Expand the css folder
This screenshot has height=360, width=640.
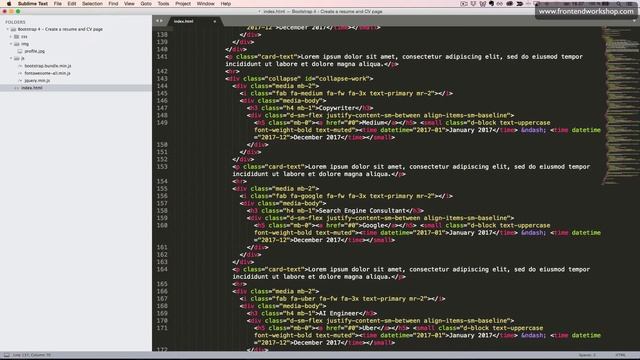(11, 37)
